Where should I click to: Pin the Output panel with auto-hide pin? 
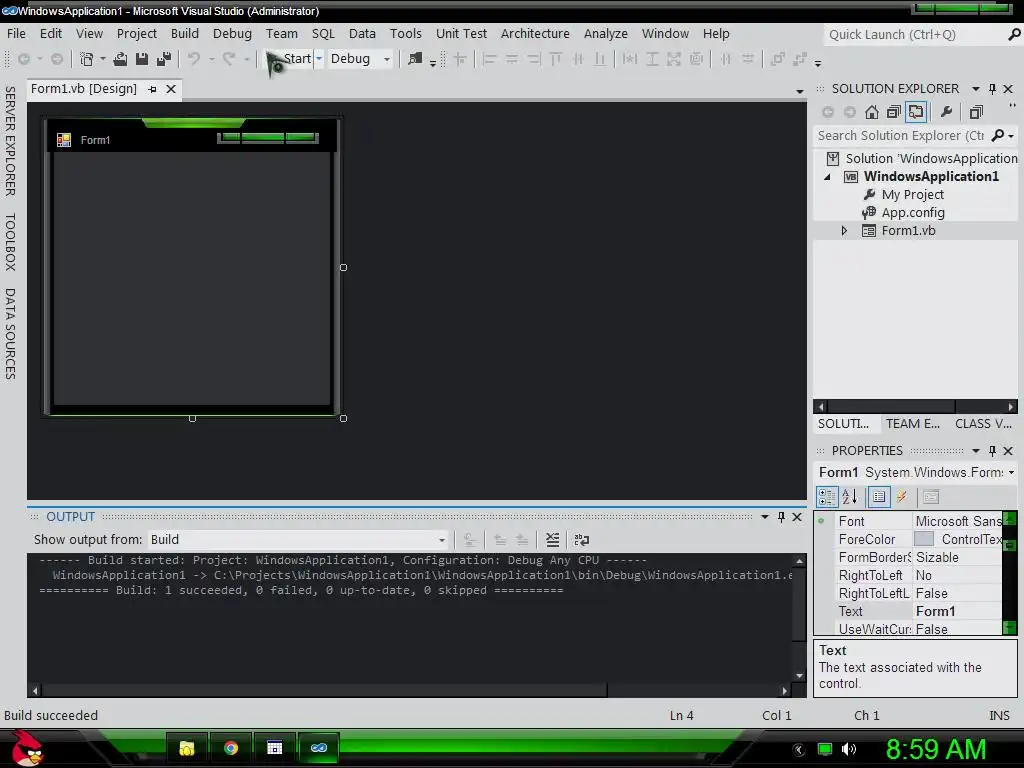(781, 517)
